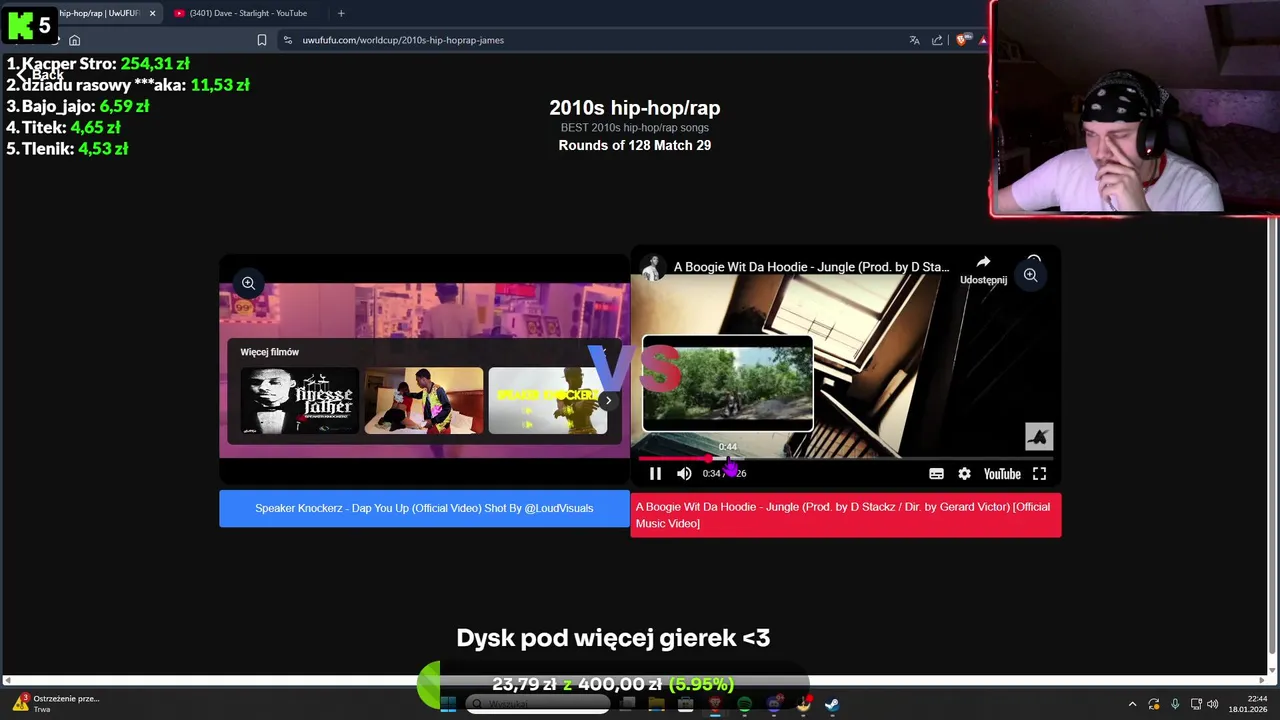Screen dimensions: 1280x720
Task: Open the clock showing 22:44
Action: tap(1248, 704)
